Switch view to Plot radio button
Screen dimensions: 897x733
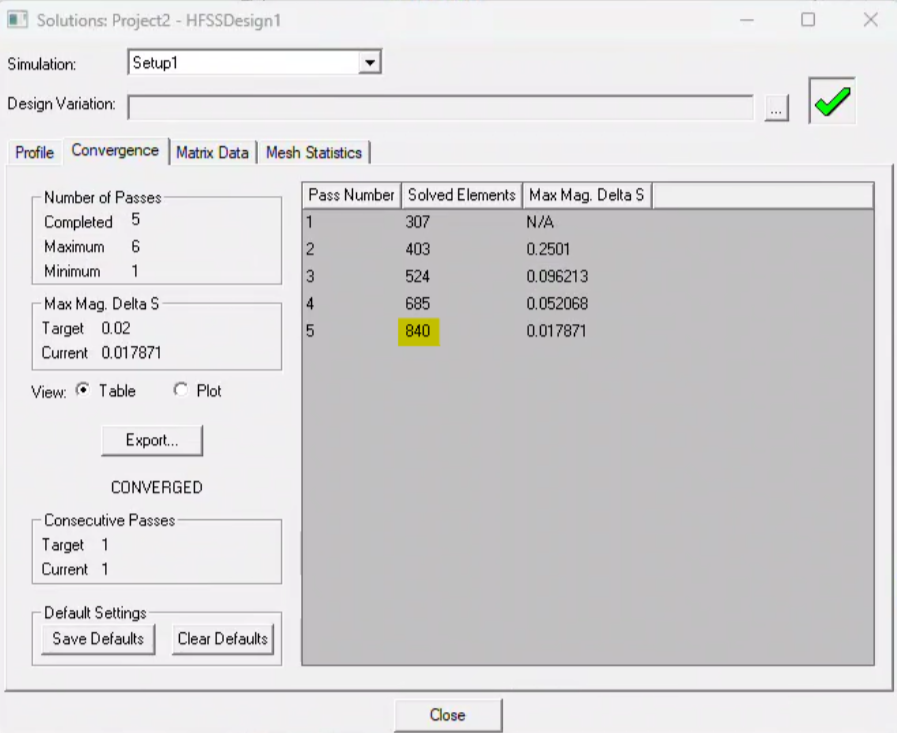point(181,391)
